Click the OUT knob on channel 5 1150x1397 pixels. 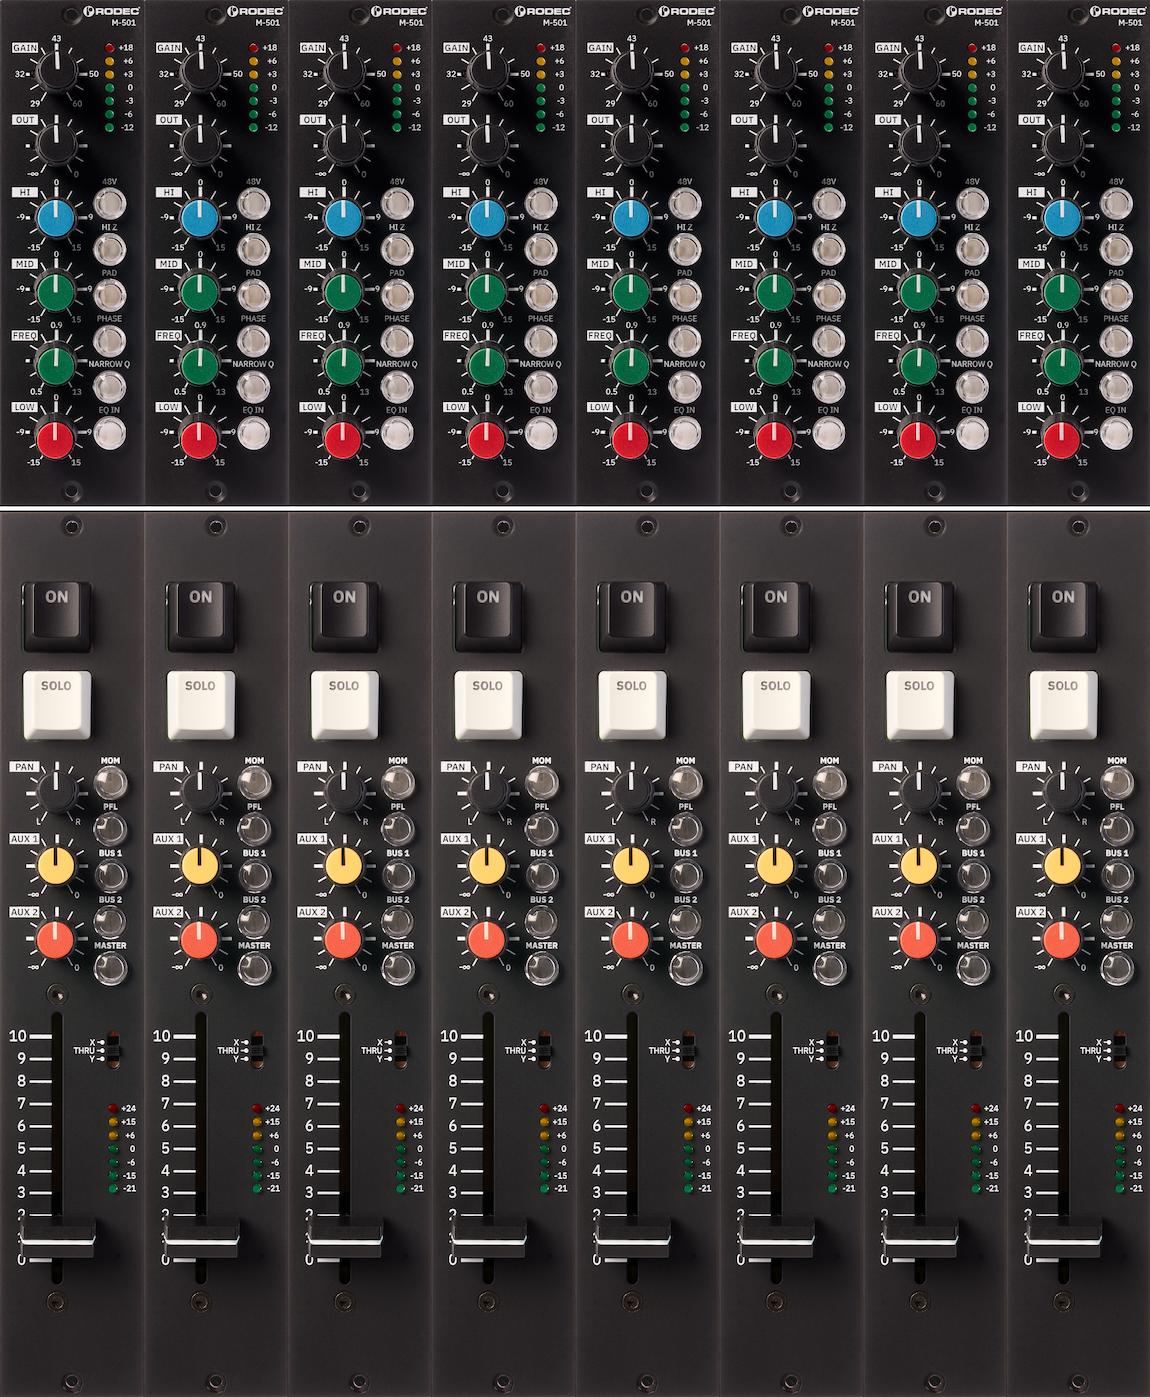[631, 146]
